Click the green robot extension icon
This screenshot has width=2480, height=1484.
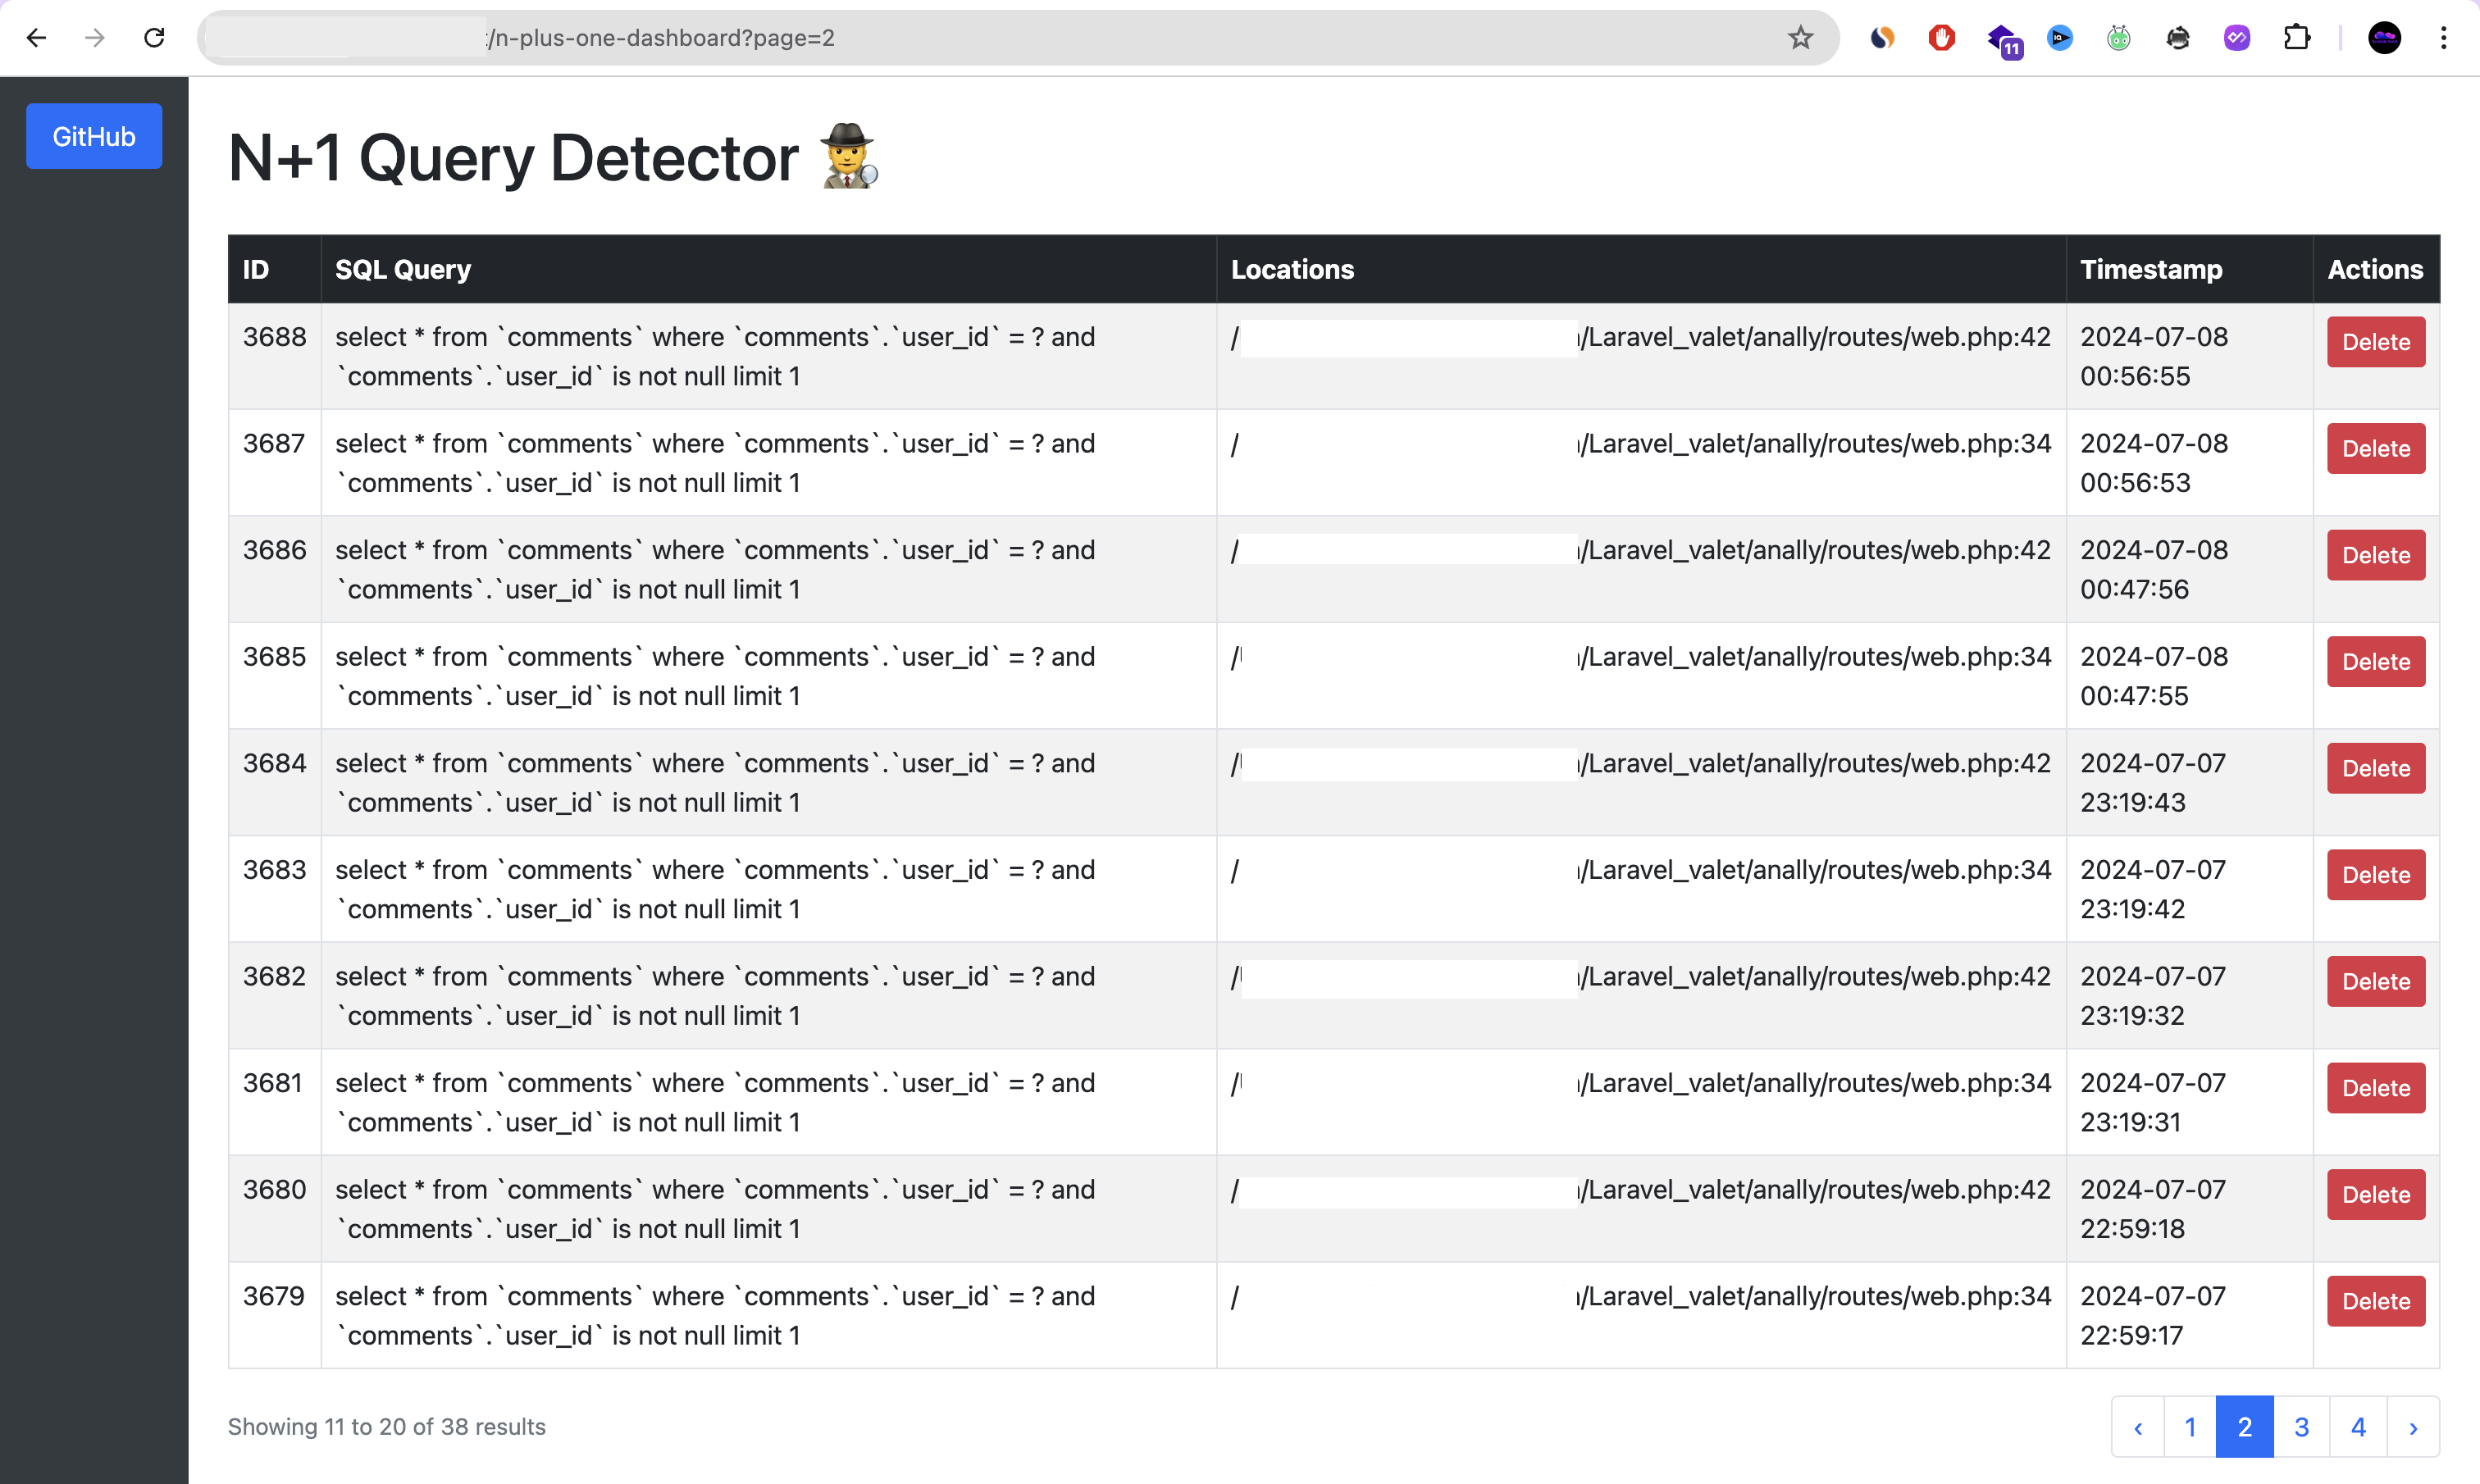(2119, 38)
